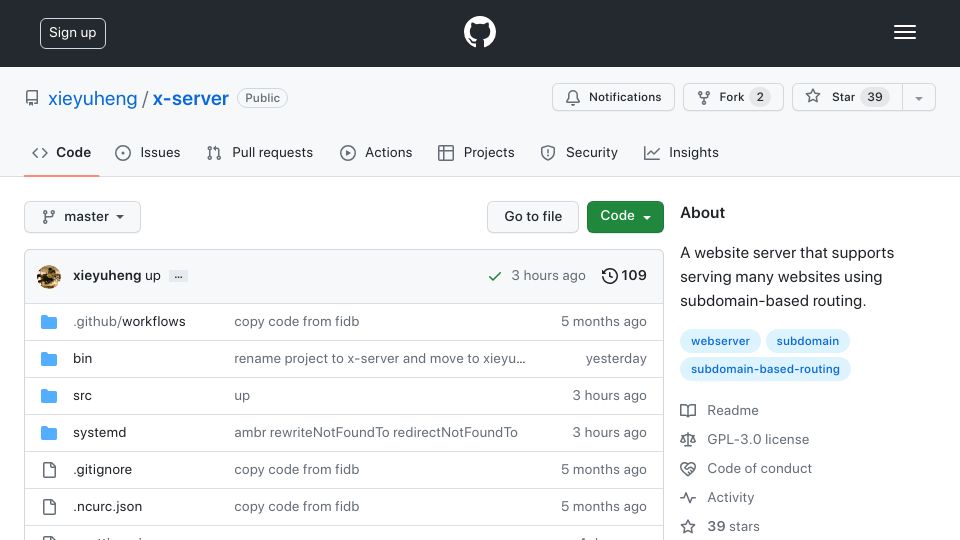Expand commit message ellipsis after 'up'
This screenshot has height=540, width=960.
point(178,276)
